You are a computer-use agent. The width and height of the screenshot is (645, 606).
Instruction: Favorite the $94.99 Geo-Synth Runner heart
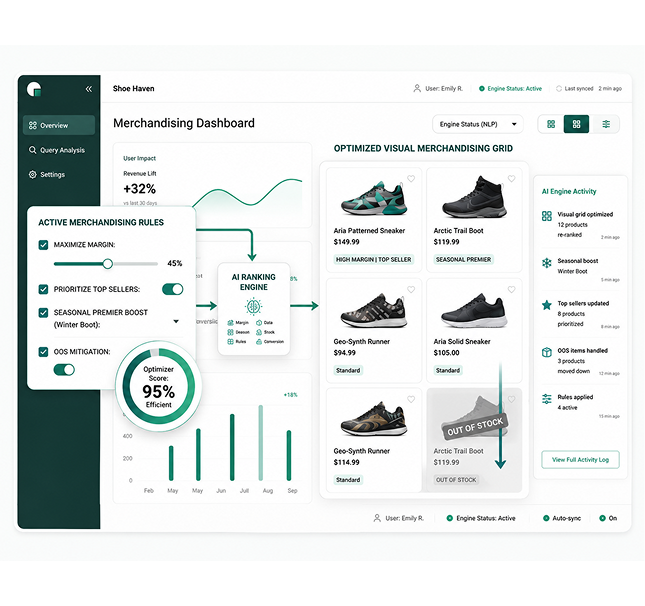411,290
